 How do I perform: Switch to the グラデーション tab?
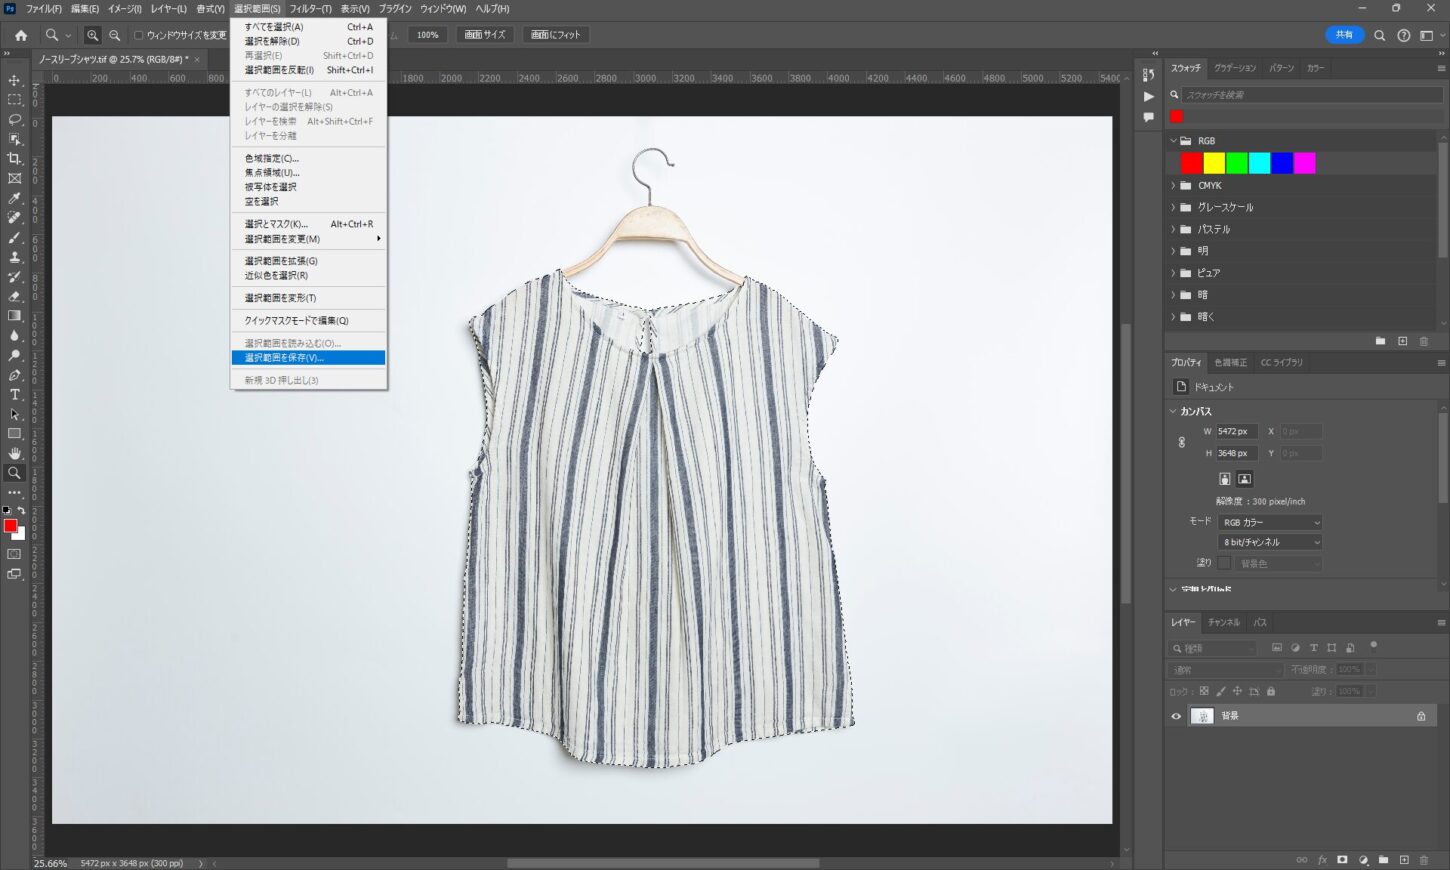pyautogui.click(x=1235, y=68)
